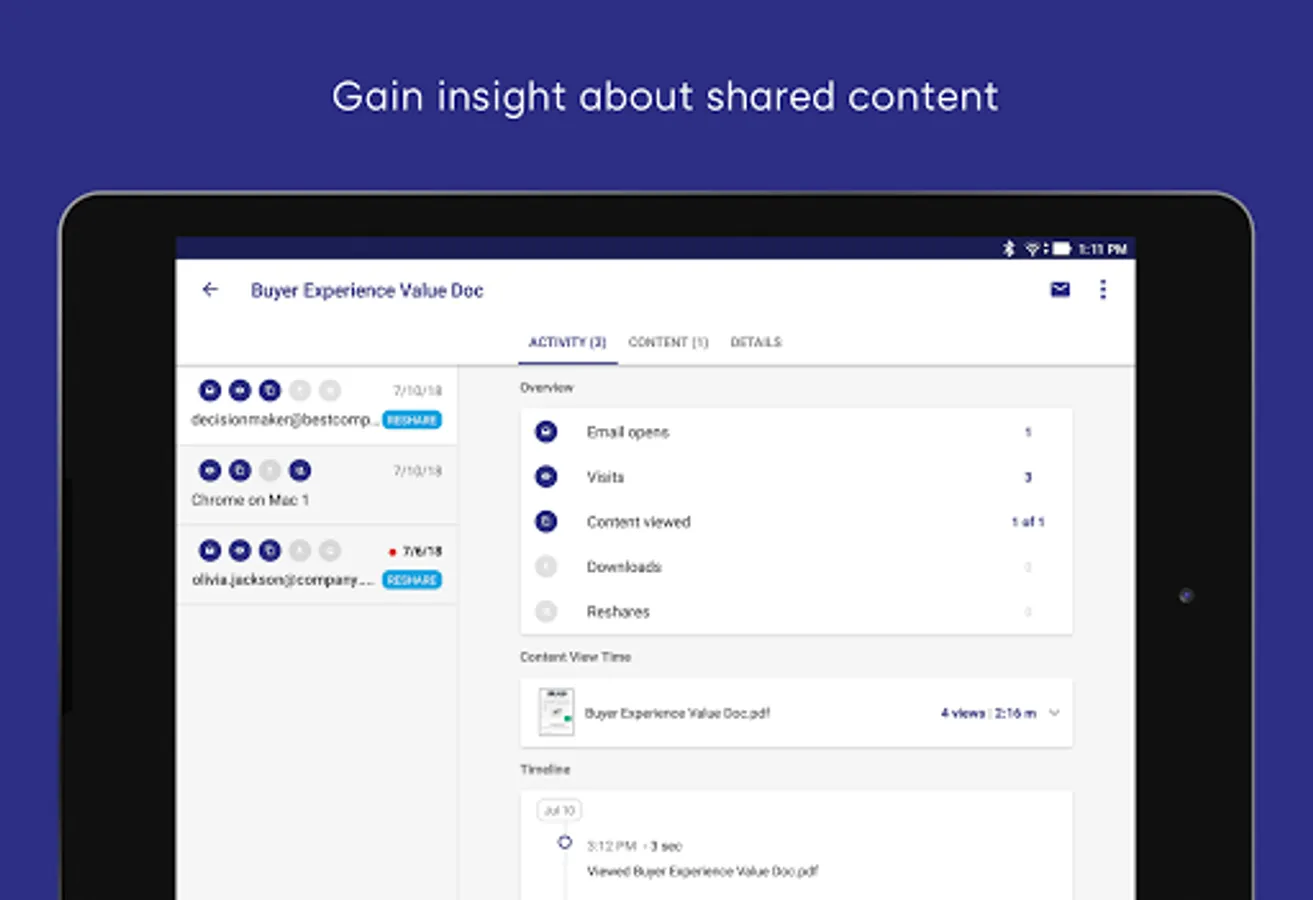Expand the Buyer Experience Value Doc.pdf chevron
The height and width of the screenshot is (900, 1313).
(x=1054, y=714)
